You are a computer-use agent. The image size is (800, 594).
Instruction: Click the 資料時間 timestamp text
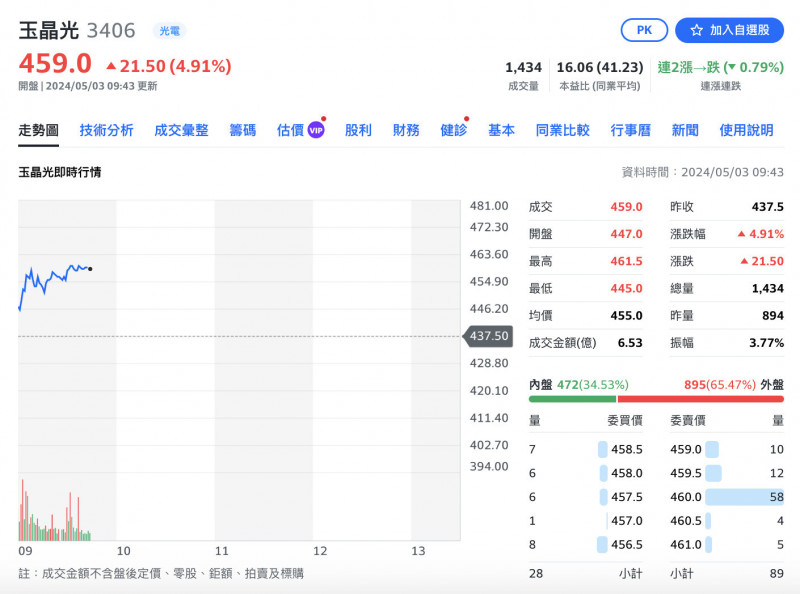[702, 172]
